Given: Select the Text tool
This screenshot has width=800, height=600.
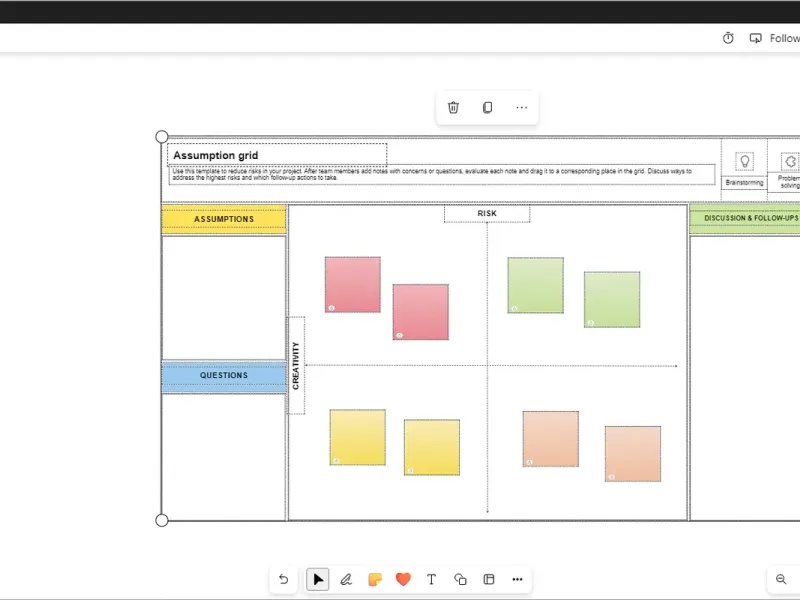Looking at the screenshot, I should [432, 579].
